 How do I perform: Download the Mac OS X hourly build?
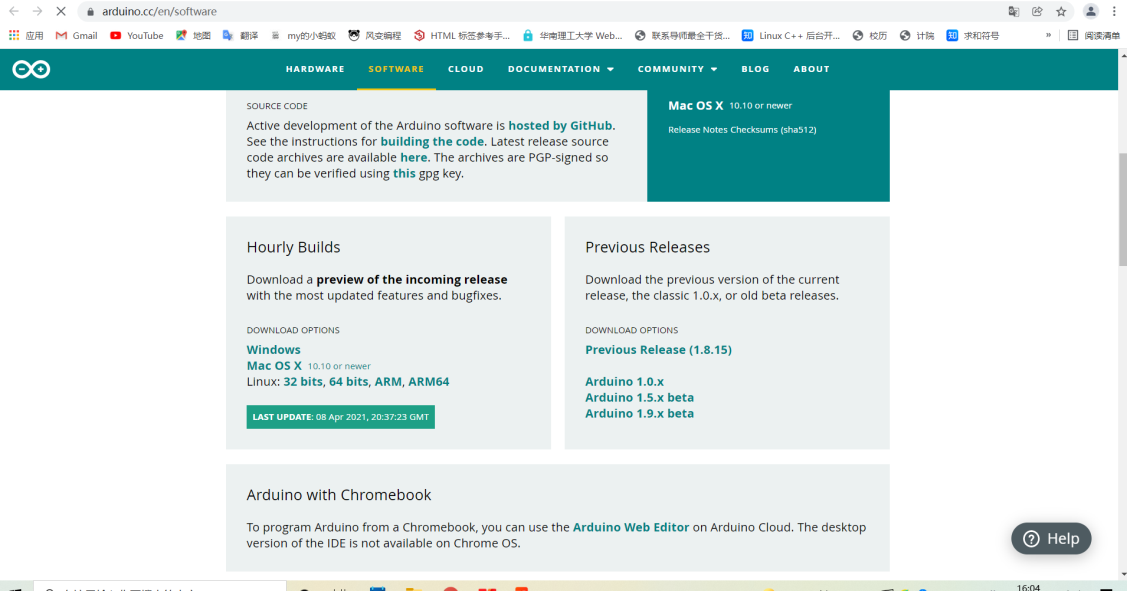click(274, 366)
